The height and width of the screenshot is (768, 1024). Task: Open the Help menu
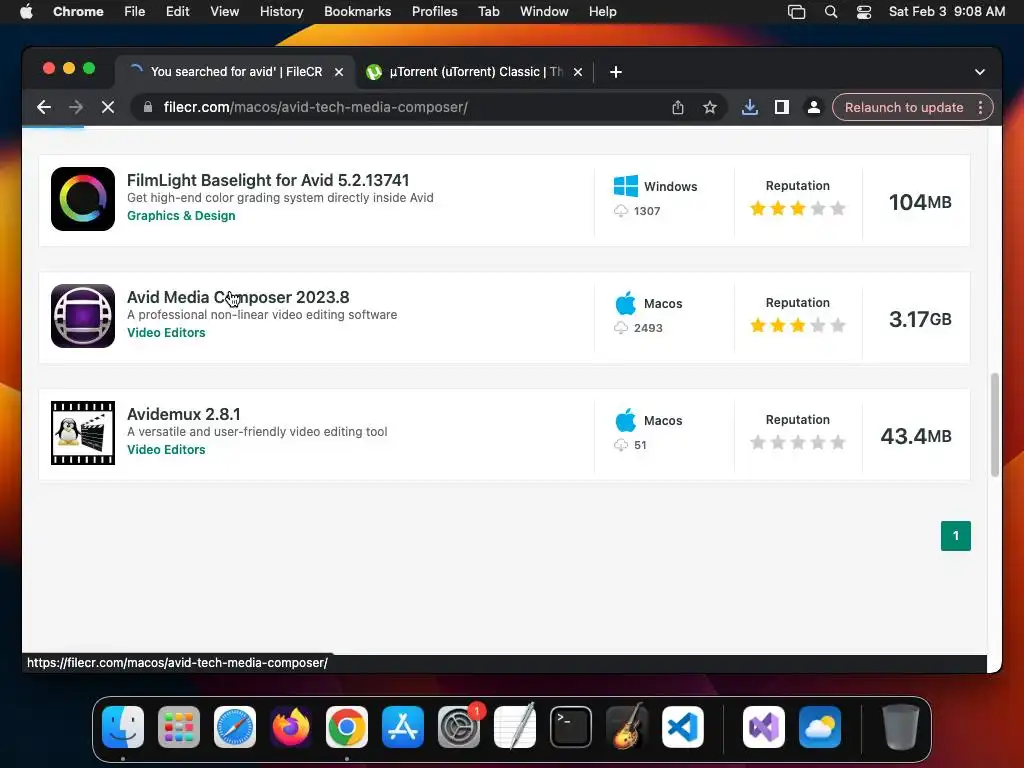[602, 12]
